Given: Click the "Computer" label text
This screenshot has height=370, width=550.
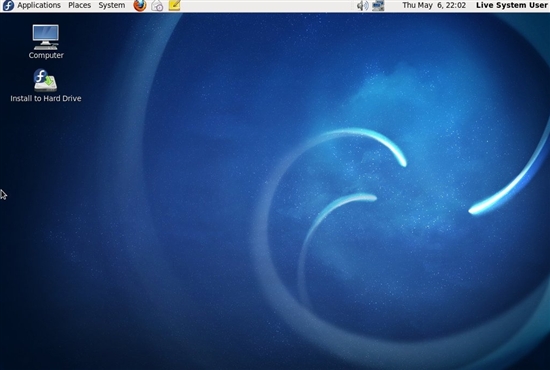Looking at the screenshot, I should (46, 55).
